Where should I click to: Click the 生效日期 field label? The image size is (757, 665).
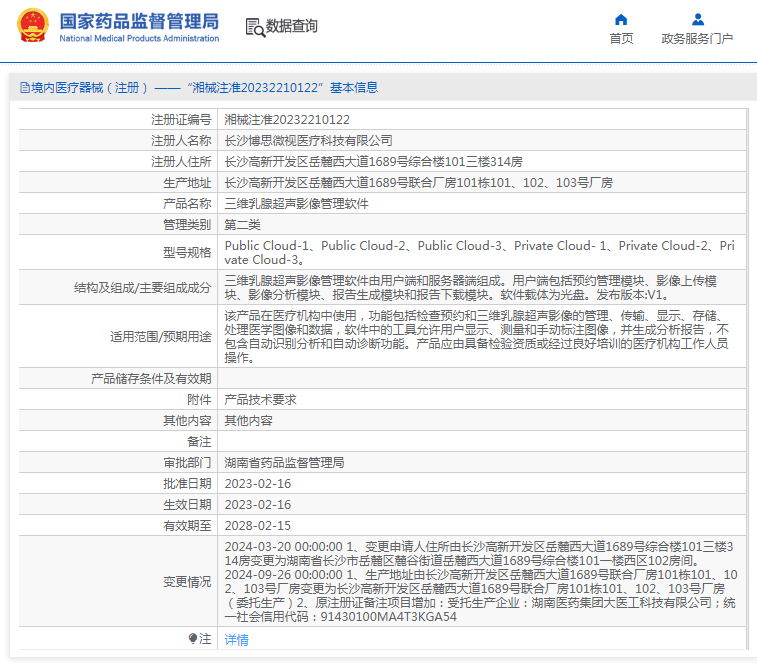pos(187,505)
